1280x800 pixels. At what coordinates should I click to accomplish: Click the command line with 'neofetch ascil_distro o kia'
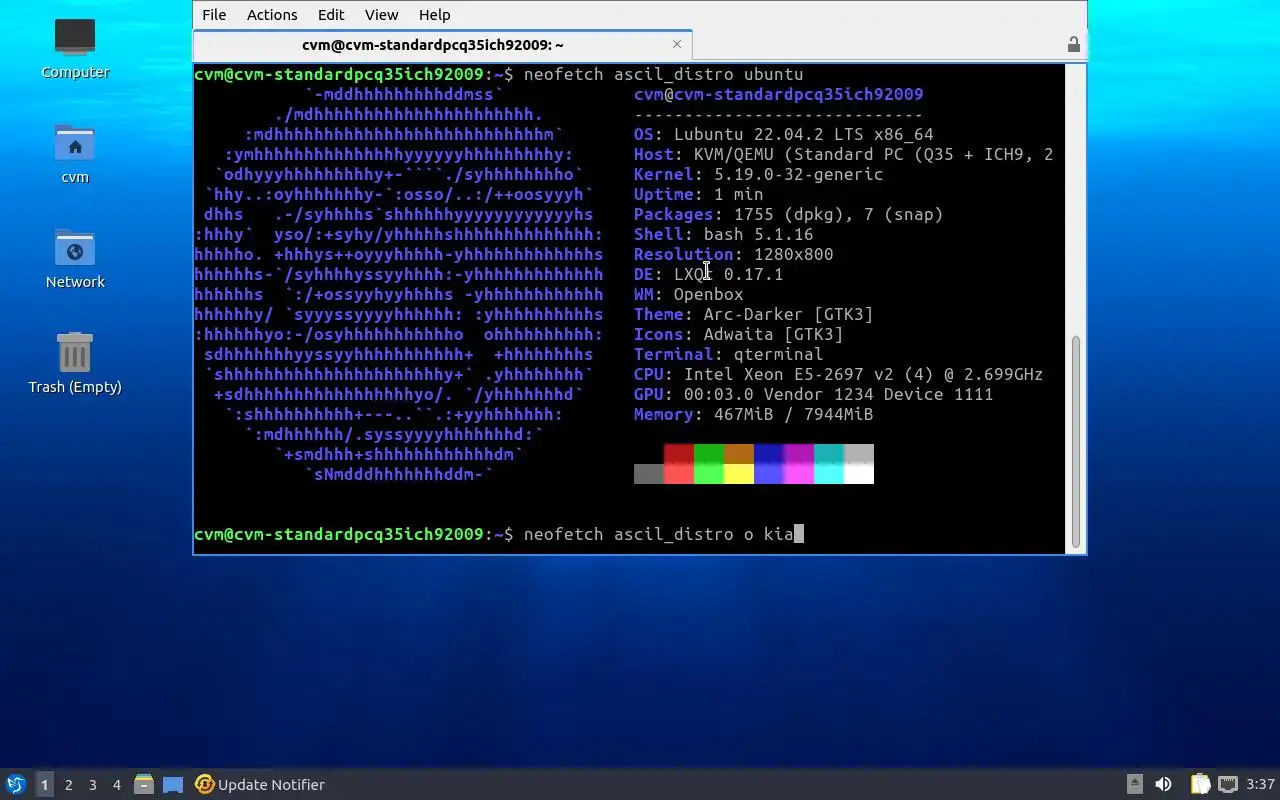point(499,534)
